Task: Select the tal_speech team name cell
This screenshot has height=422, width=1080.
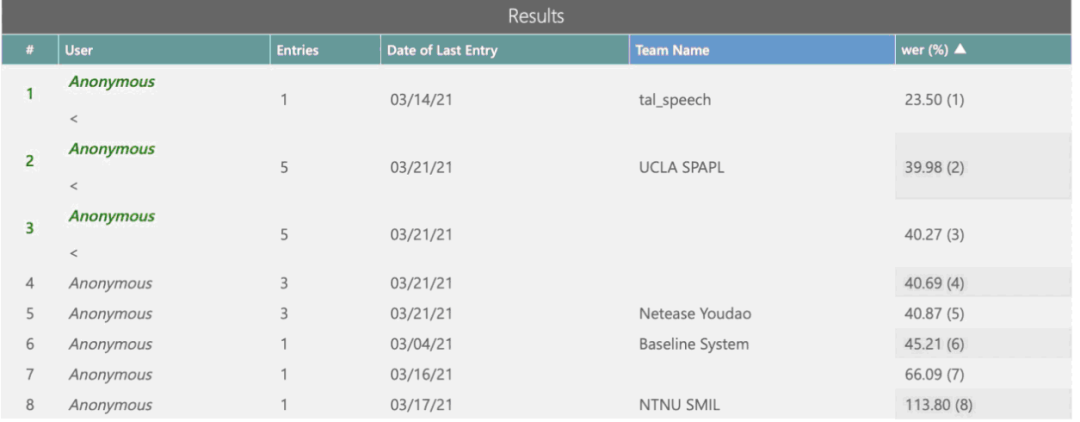Action: (x=675, y=101)
